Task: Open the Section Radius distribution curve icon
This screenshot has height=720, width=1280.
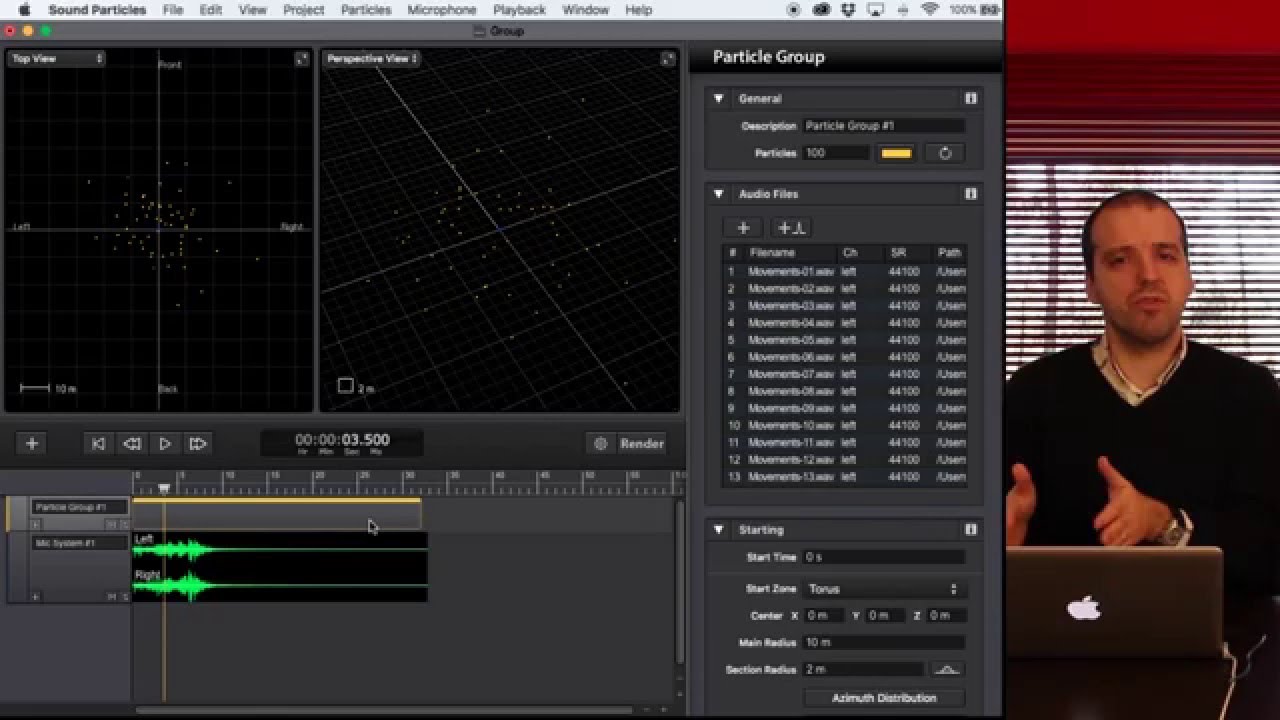Action: 947,669
